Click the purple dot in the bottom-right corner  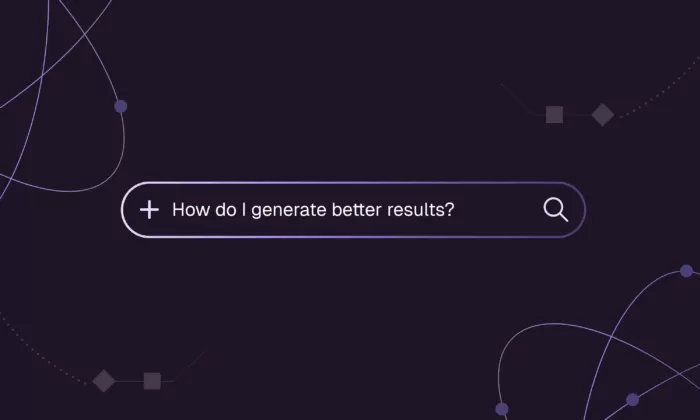pos(632,399)
